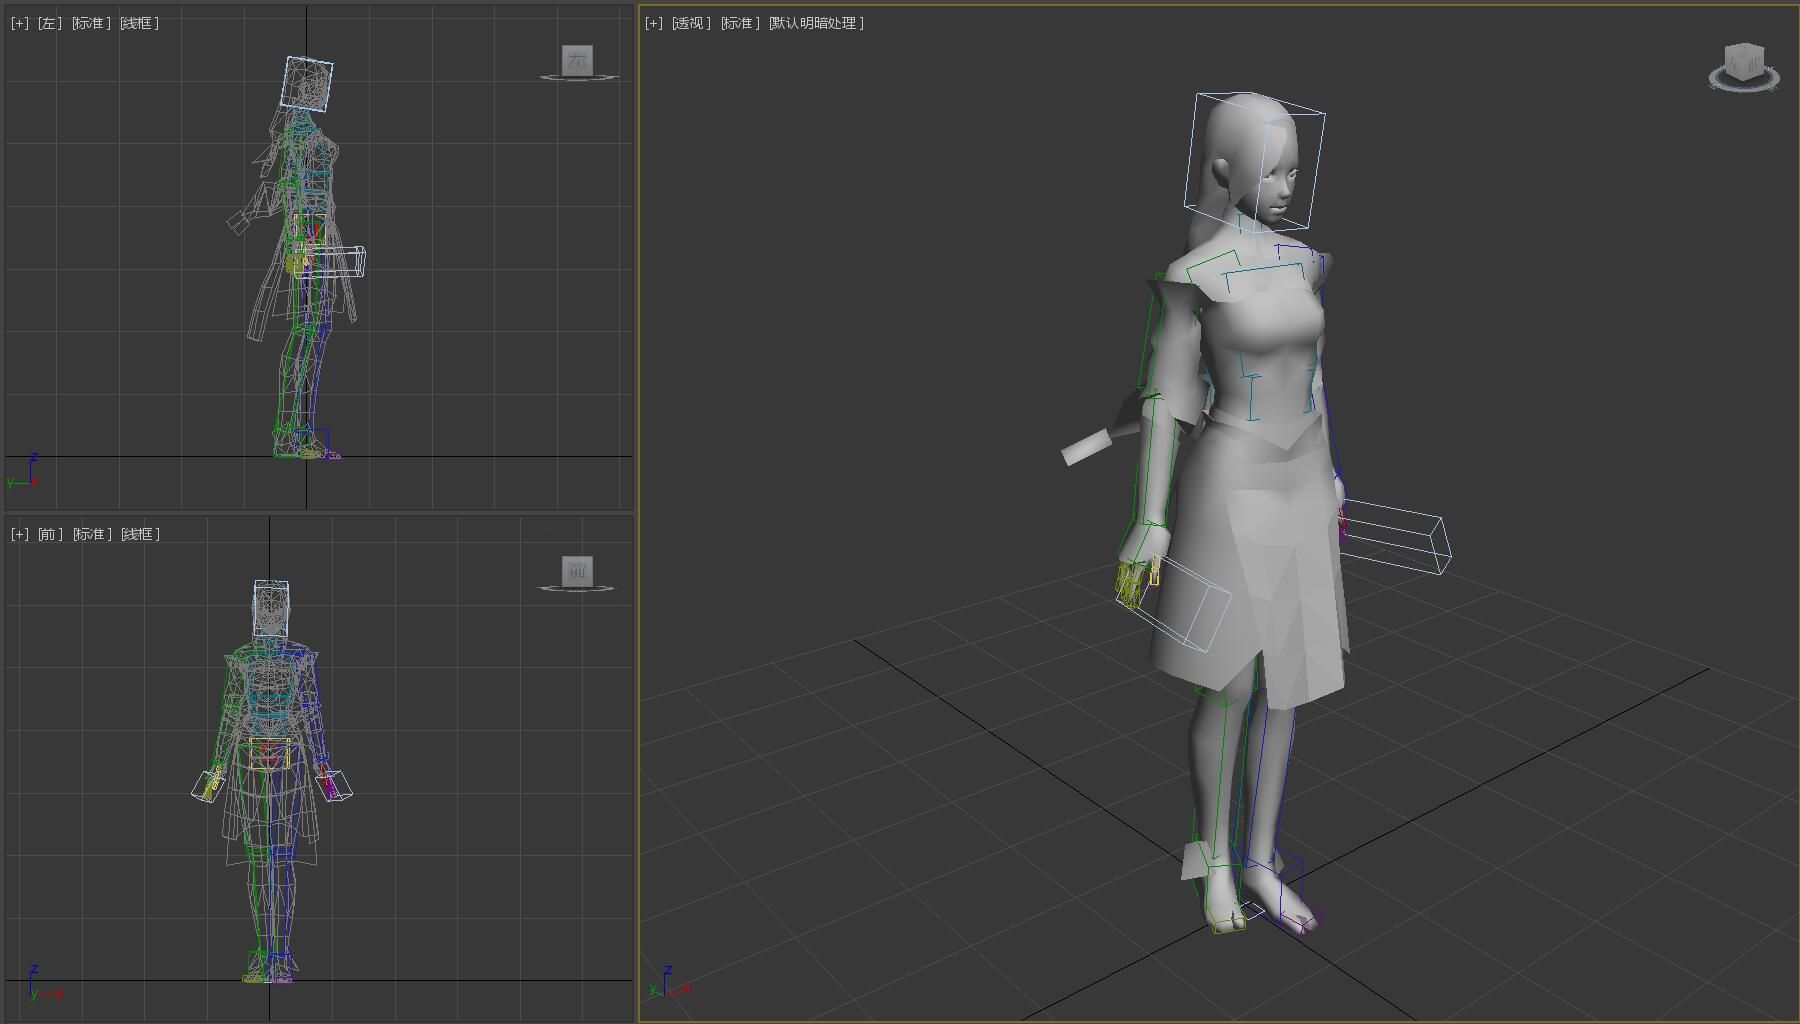Open the [+] menu in the perspective viewport
The image size is (1800, 1024).
[x=654, y=23]
